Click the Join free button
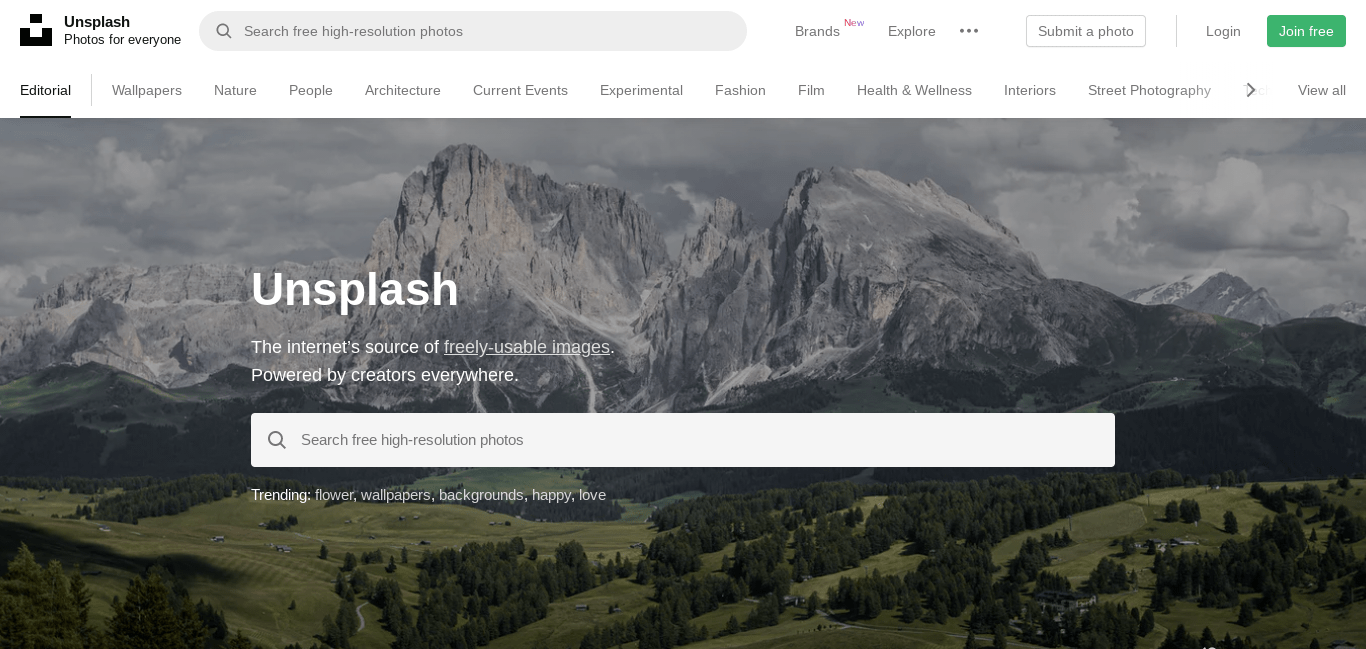 tap(1306, 31)
